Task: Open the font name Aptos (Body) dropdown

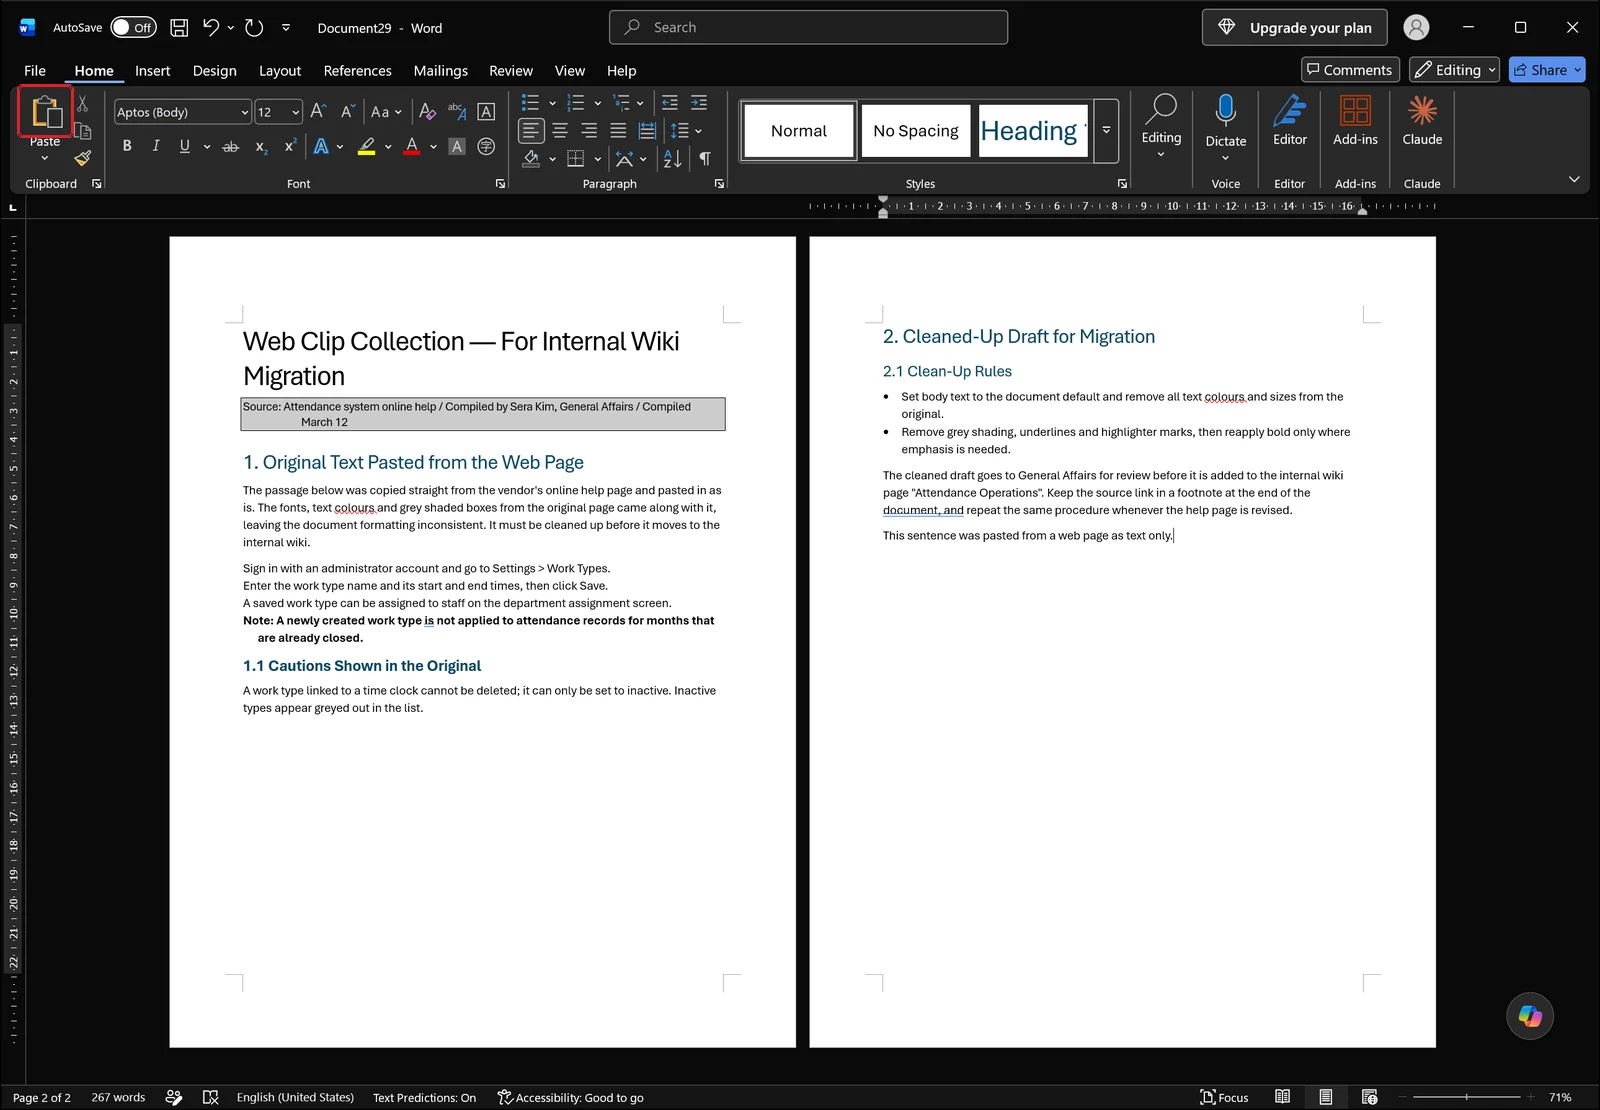Action: coord(245,112)
